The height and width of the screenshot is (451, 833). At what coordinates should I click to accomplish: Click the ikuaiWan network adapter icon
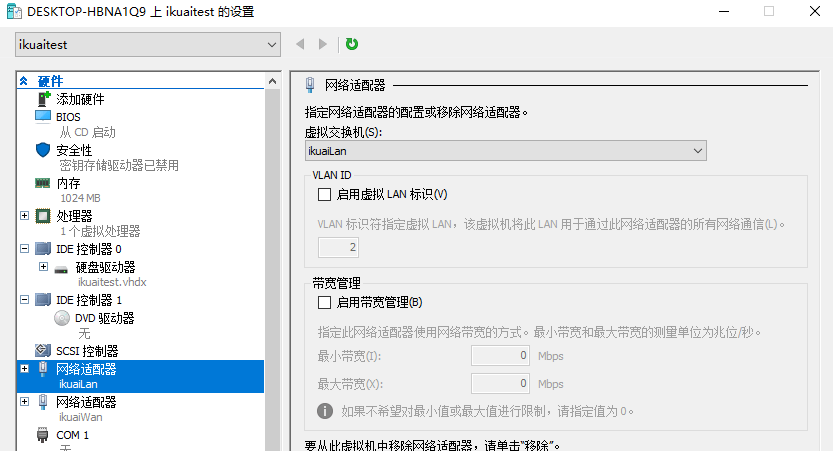point(43,402)
